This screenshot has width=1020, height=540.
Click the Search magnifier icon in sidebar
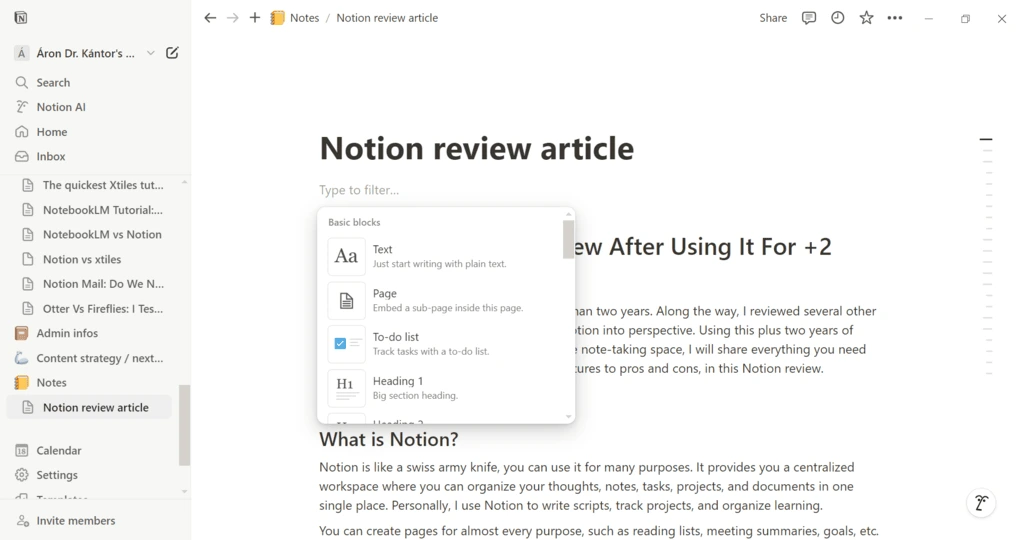[21, 83]
